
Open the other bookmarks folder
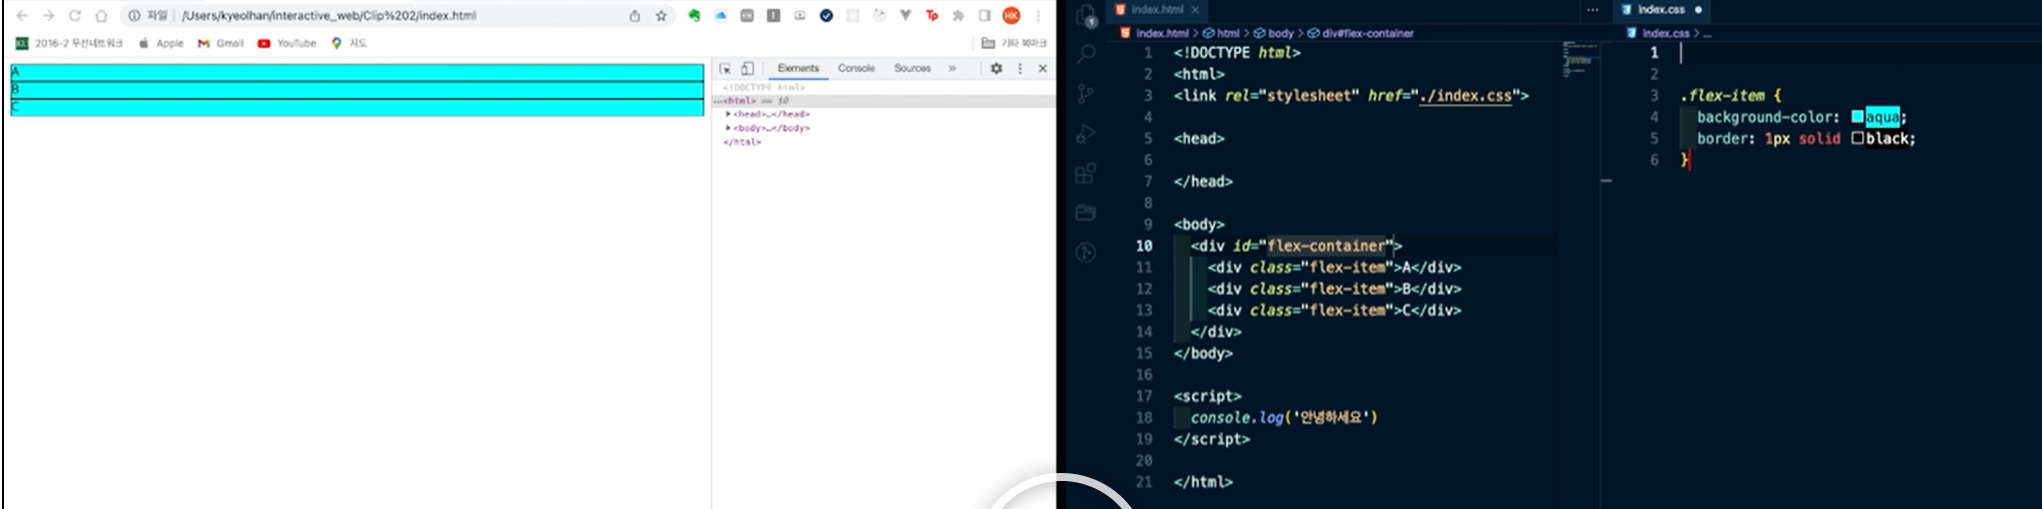pyautogui.click(x=1014, y=43)
